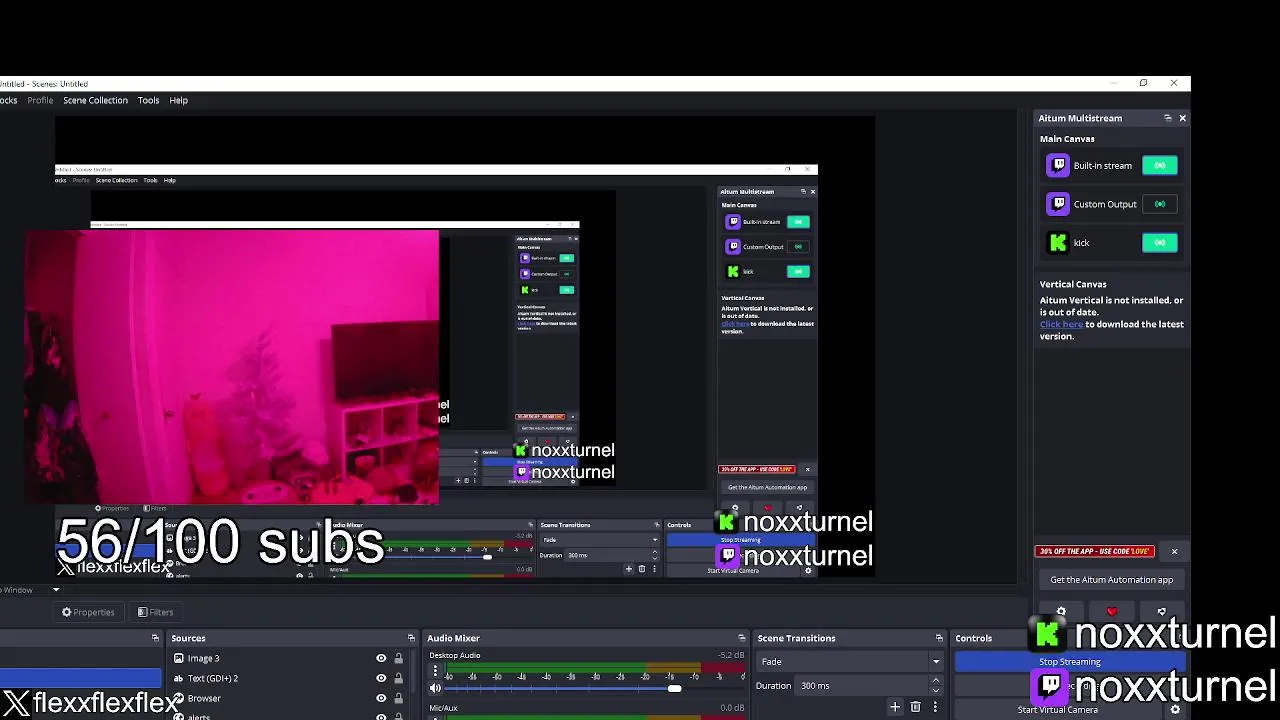Mute Desktop Audio via the speaker icon

(435, 688)
